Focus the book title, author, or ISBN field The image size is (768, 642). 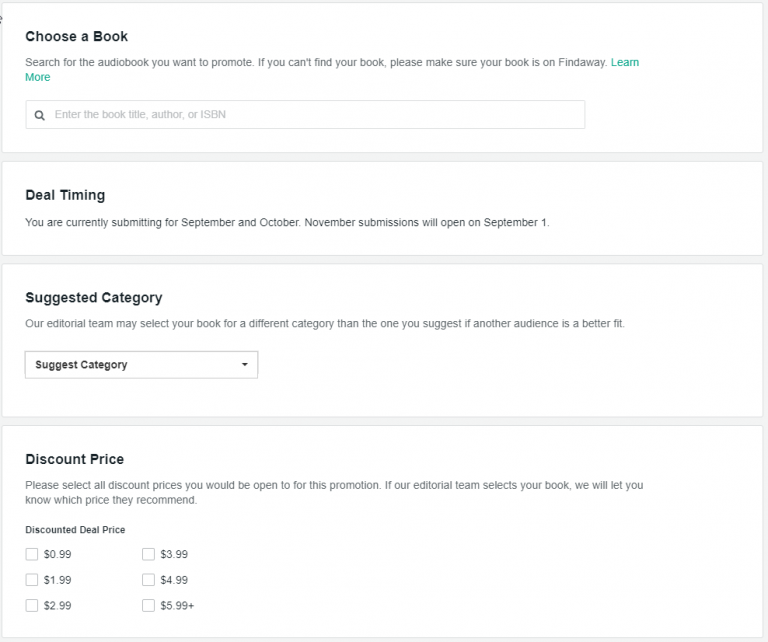tap(310, 115)
